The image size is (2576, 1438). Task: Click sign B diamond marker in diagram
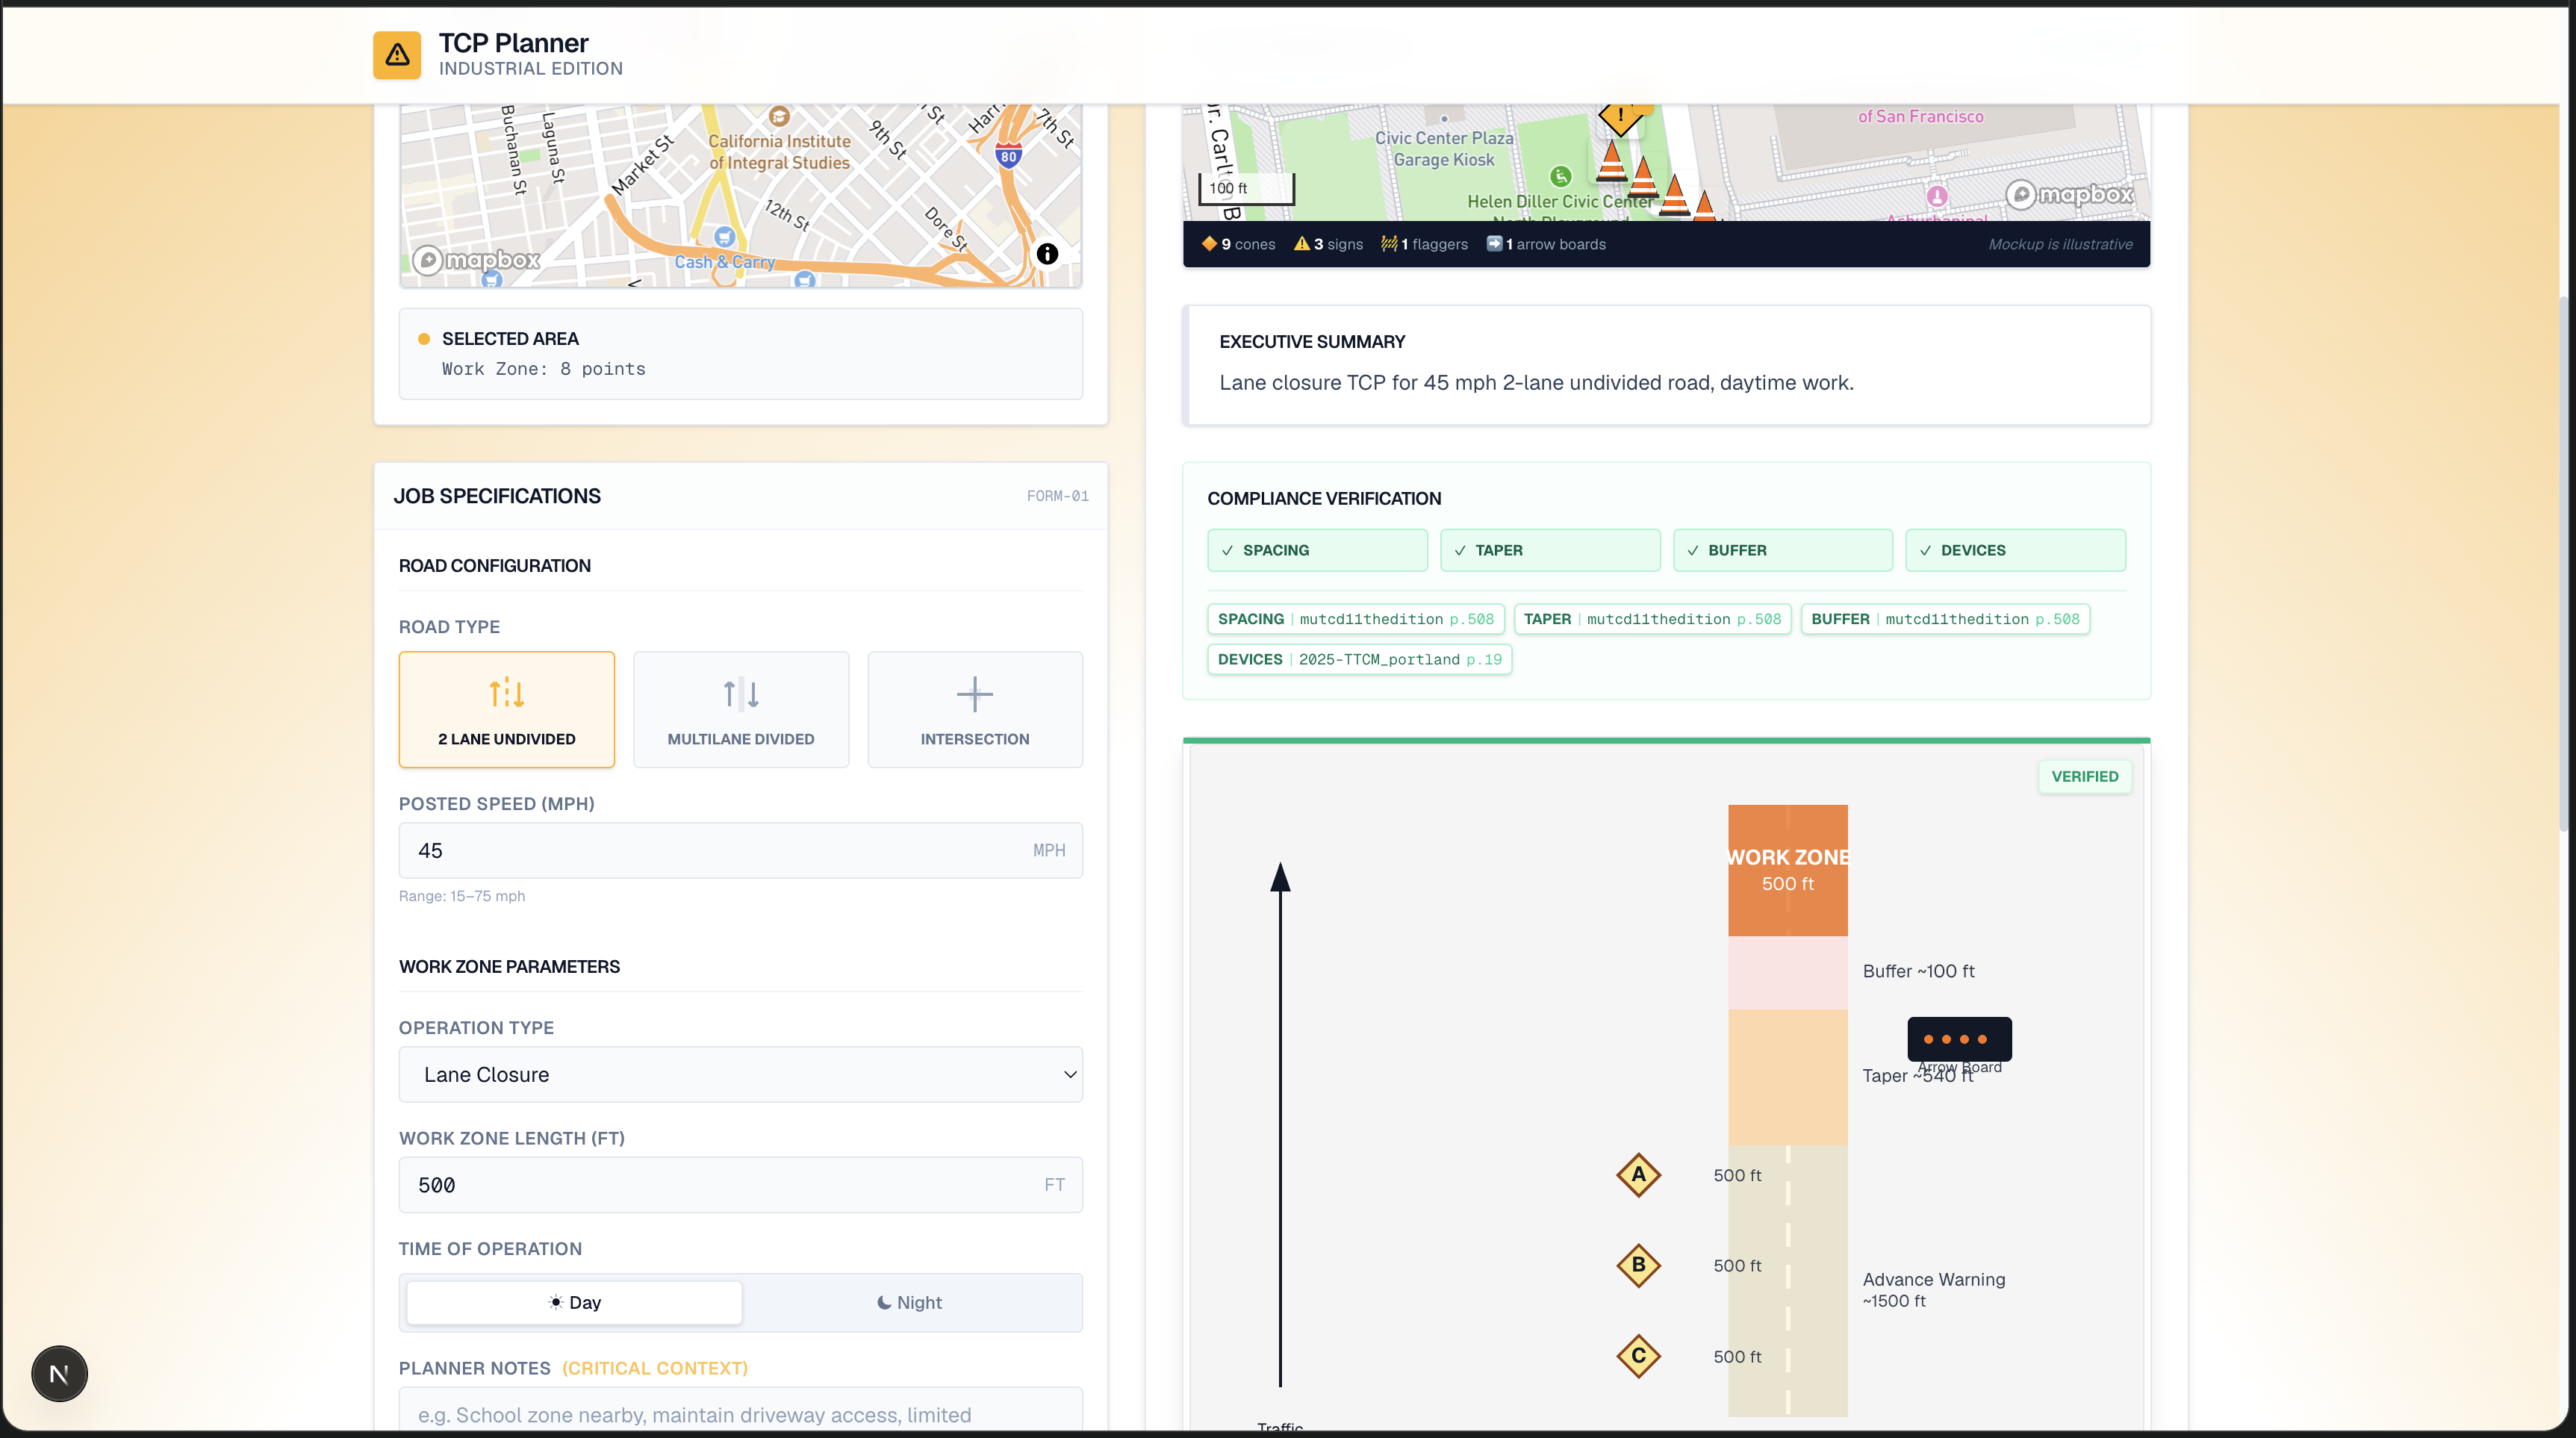(1638, 1265)
